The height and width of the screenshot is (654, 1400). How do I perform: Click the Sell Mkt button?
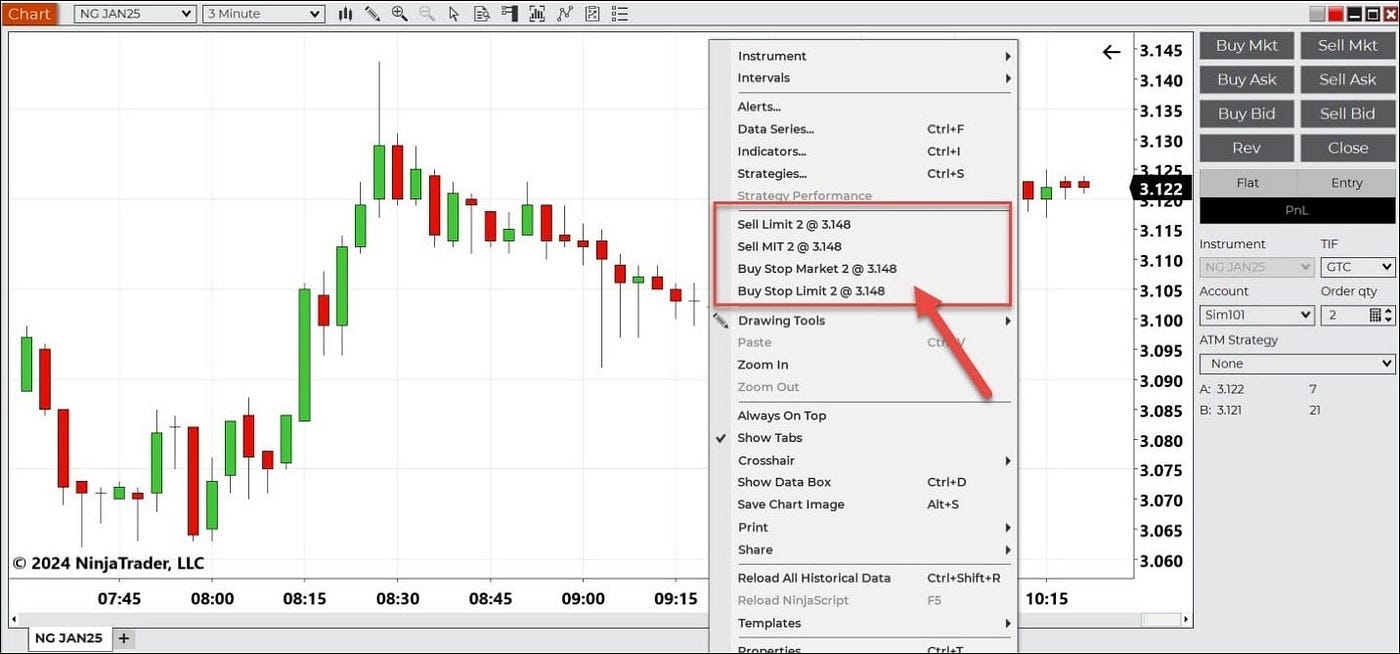[x=1347, y=45]
